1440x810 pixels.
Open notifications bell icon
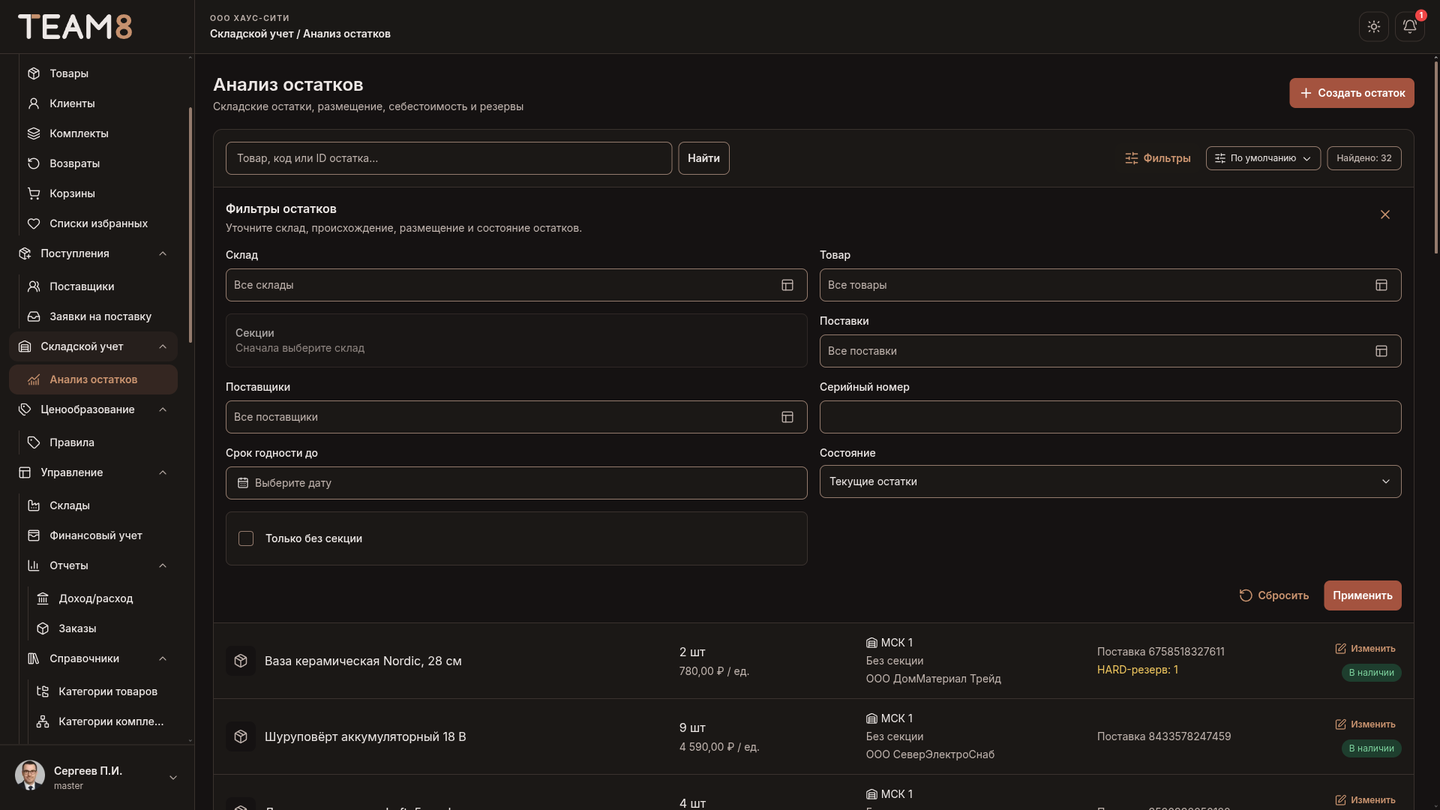pos(1410,27)
